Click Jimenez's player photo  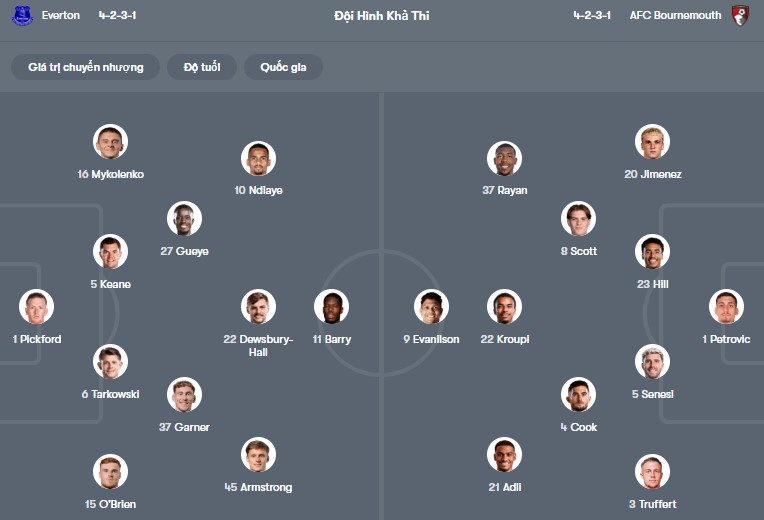(x=652, y=142)
